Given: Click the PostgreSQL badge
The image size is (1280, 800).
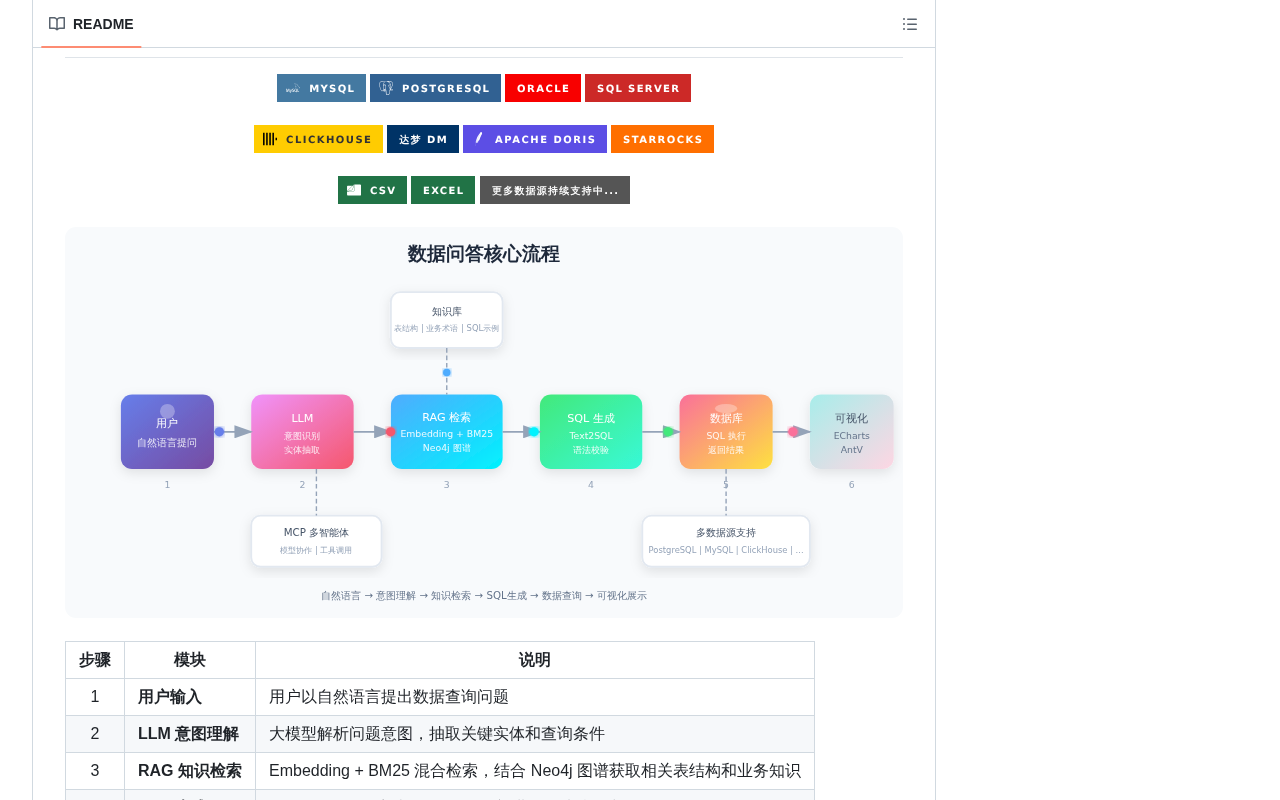Looking at the screenshot, I should pyautogui.click(x=435, y=88).
